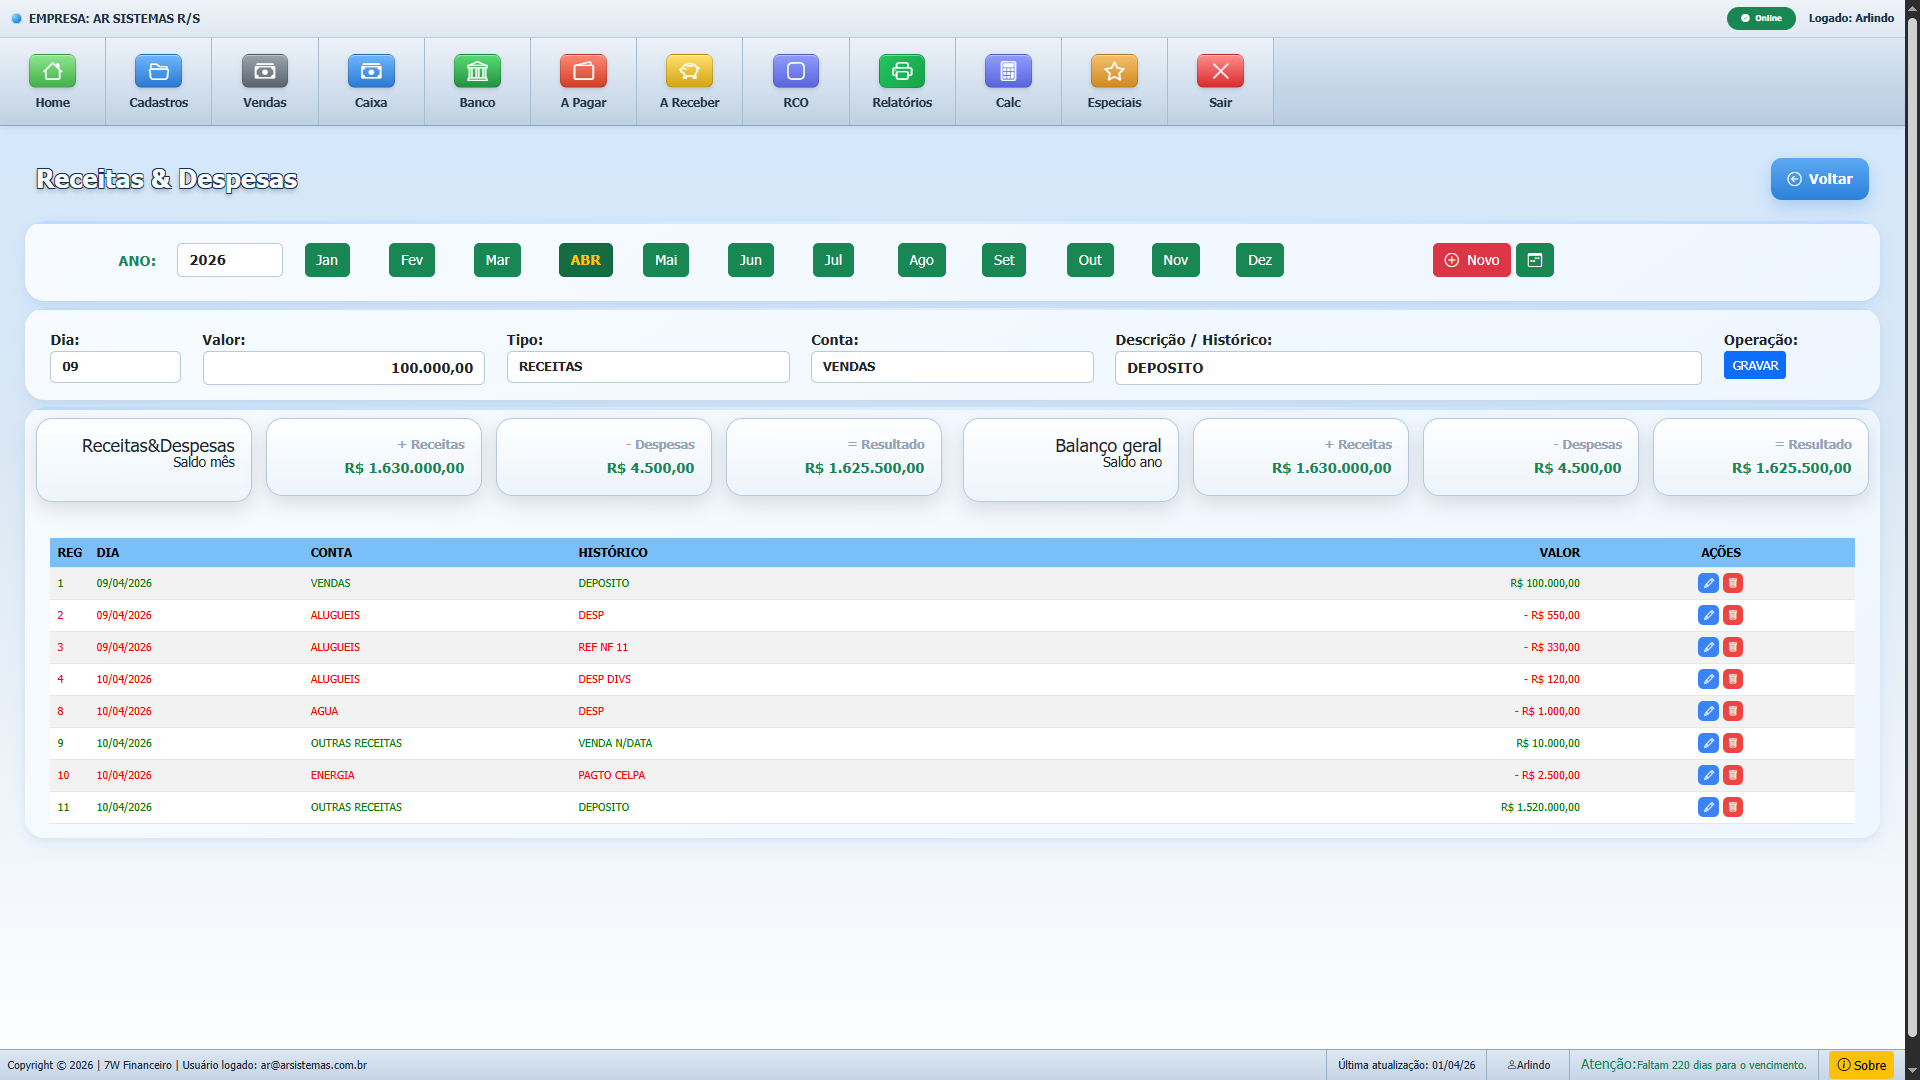The image size is (1920, 1080).
Task: Open the Home icon in toolbar
Action: point(53,71)
